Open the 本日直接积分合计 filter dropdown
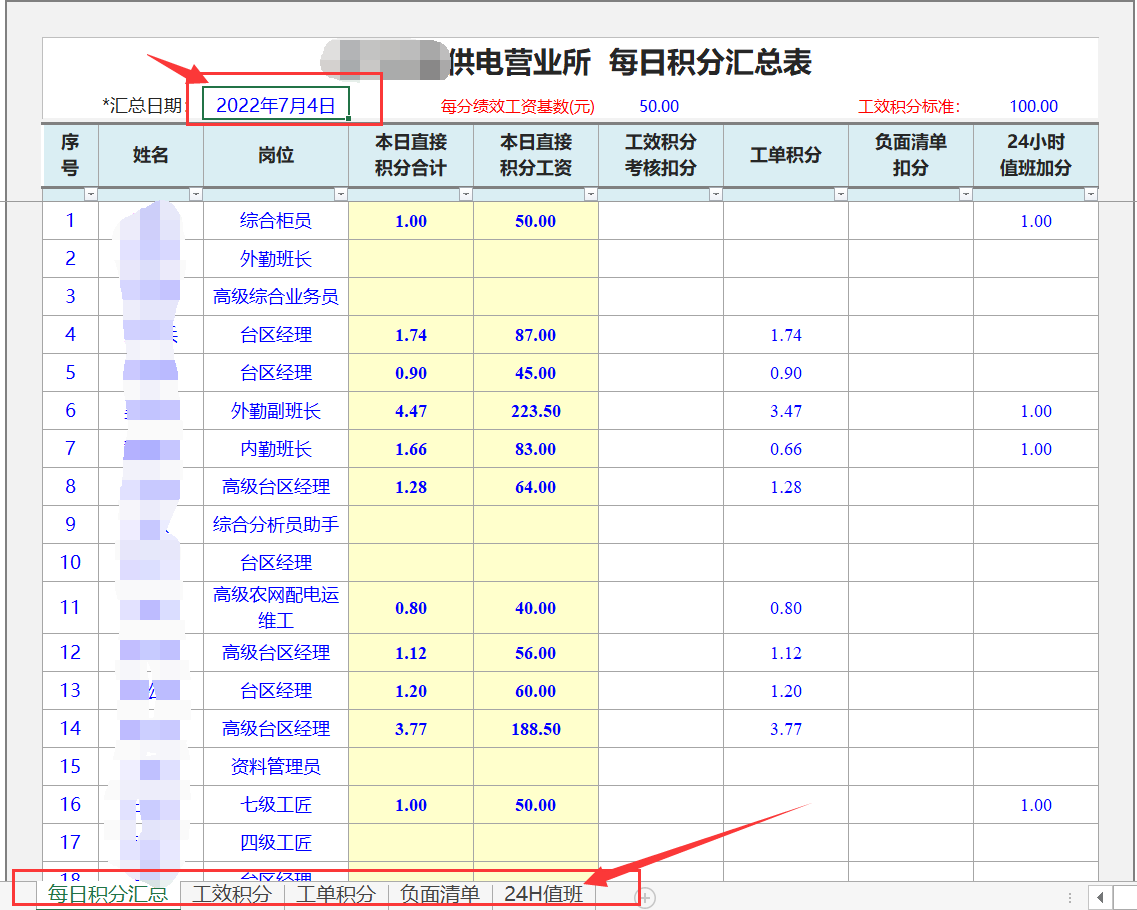The image size is (1137, 910). click(466, 195)
